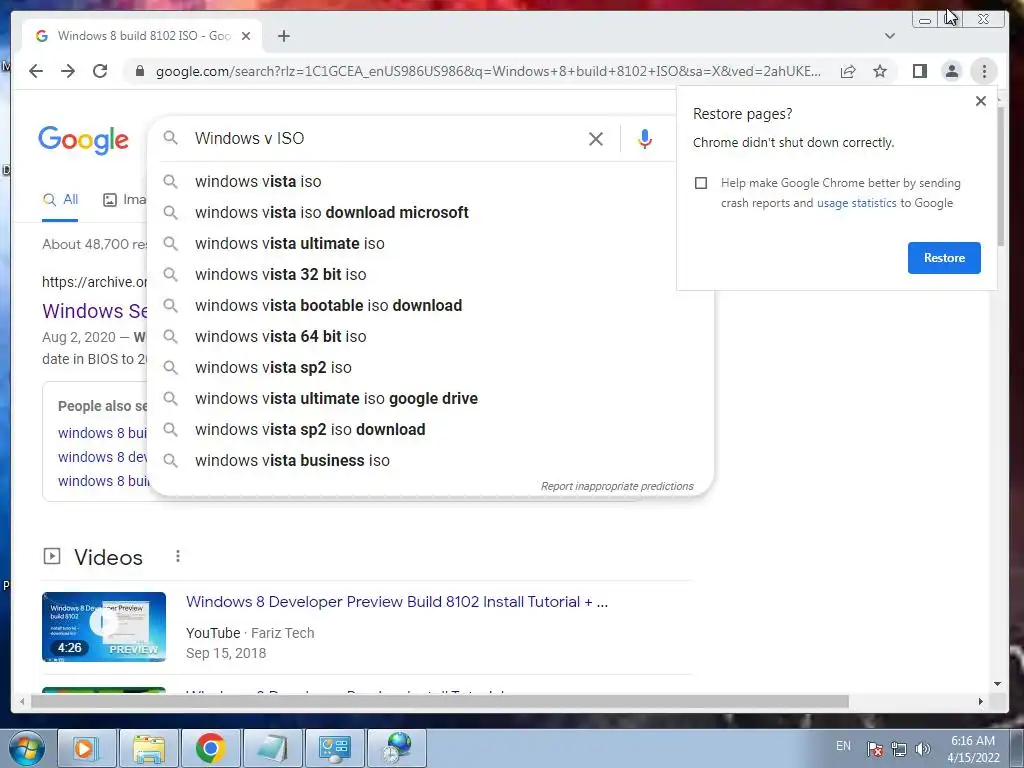Open the Windows Se... archive.org result title
Screen dimensions: 1024x768
[95, 311]
